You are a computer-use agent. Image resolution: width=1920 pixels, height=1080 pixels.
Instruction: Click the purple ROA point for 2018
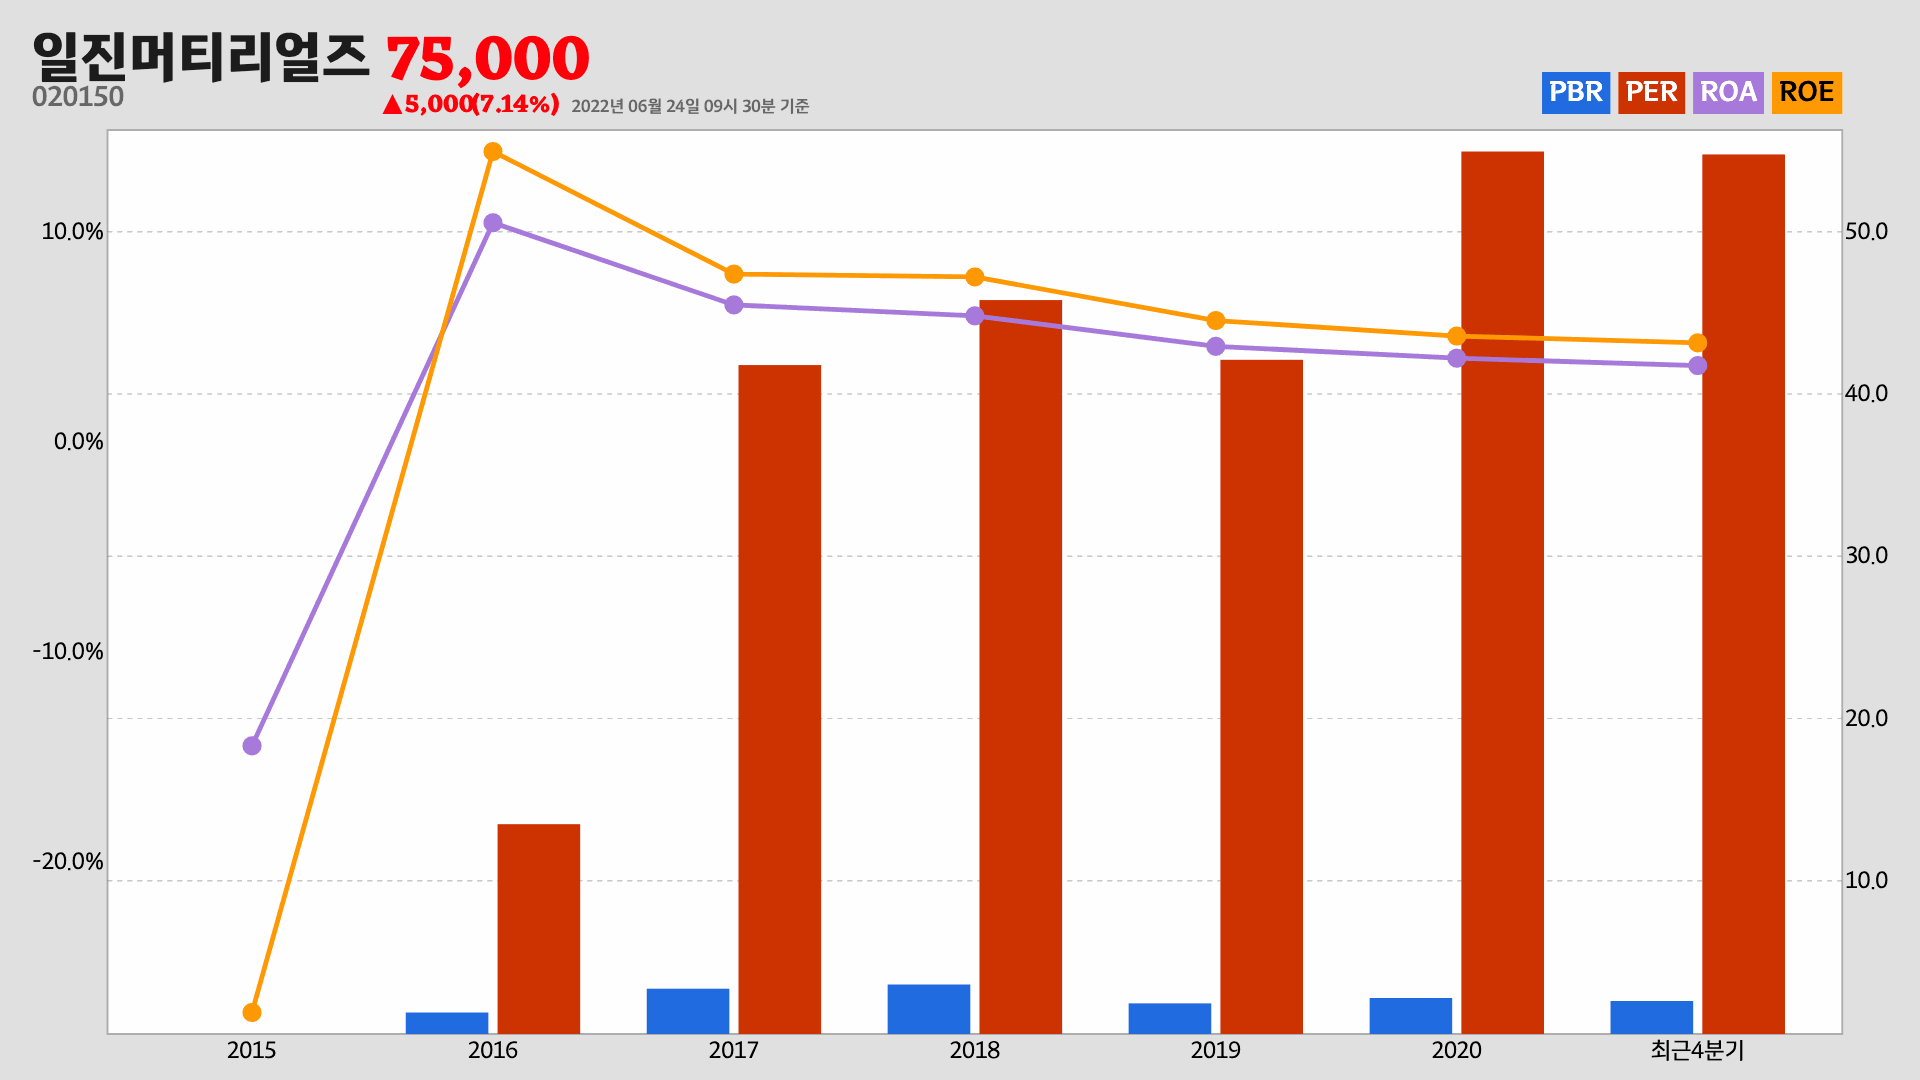pos(975,316)
